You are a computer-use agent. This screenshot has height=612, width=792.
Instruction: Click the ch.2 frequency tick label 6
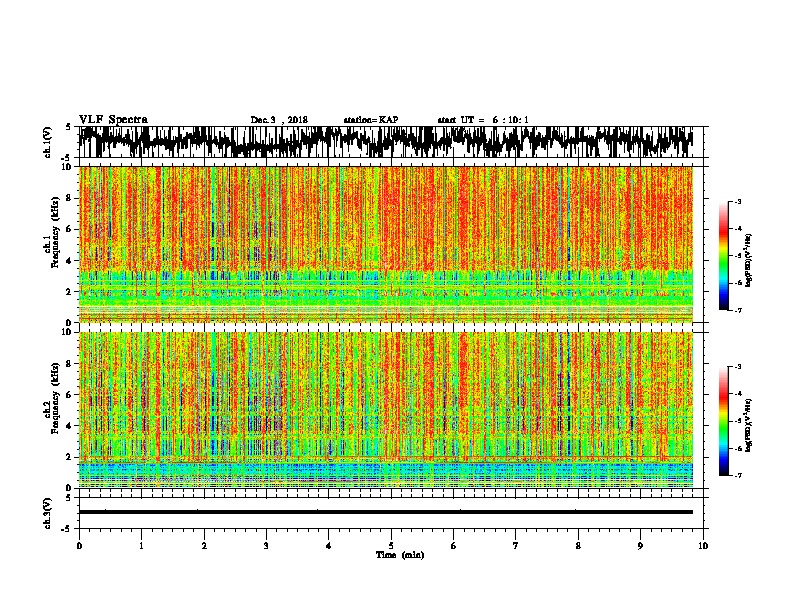pyautogui.click(x=70, y=395)
